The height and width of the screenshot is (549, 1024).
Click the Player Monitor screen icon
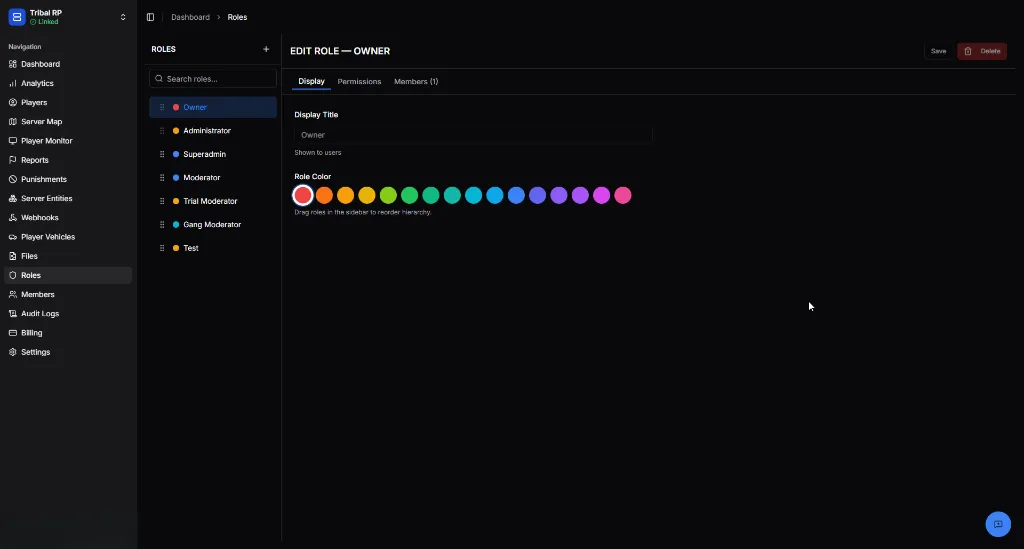pos(12,141)
